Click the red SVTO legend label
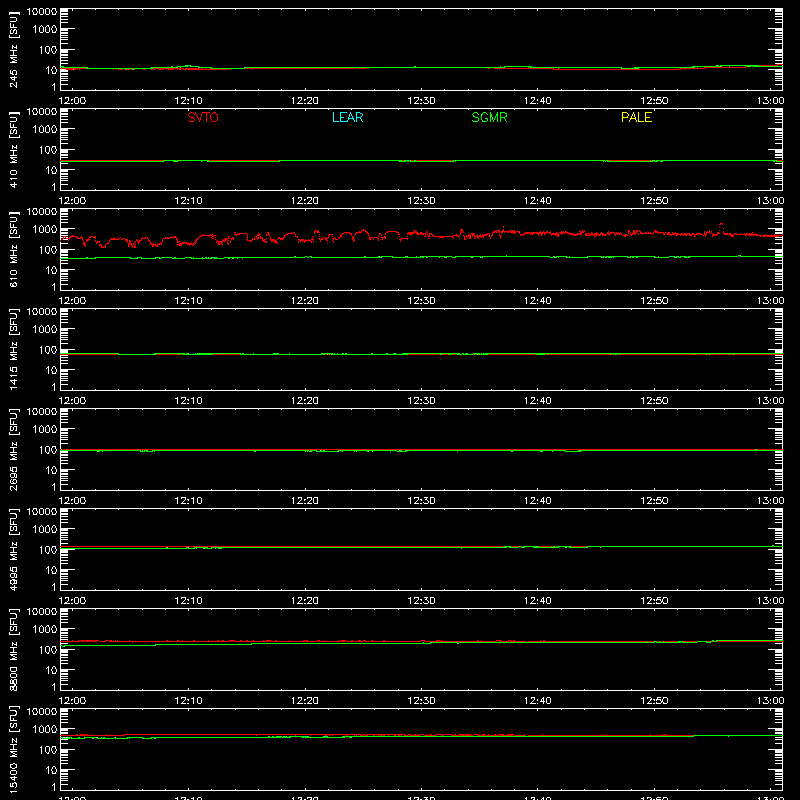Viewport: 800px width, 800px height. click(x=203, y=117)
